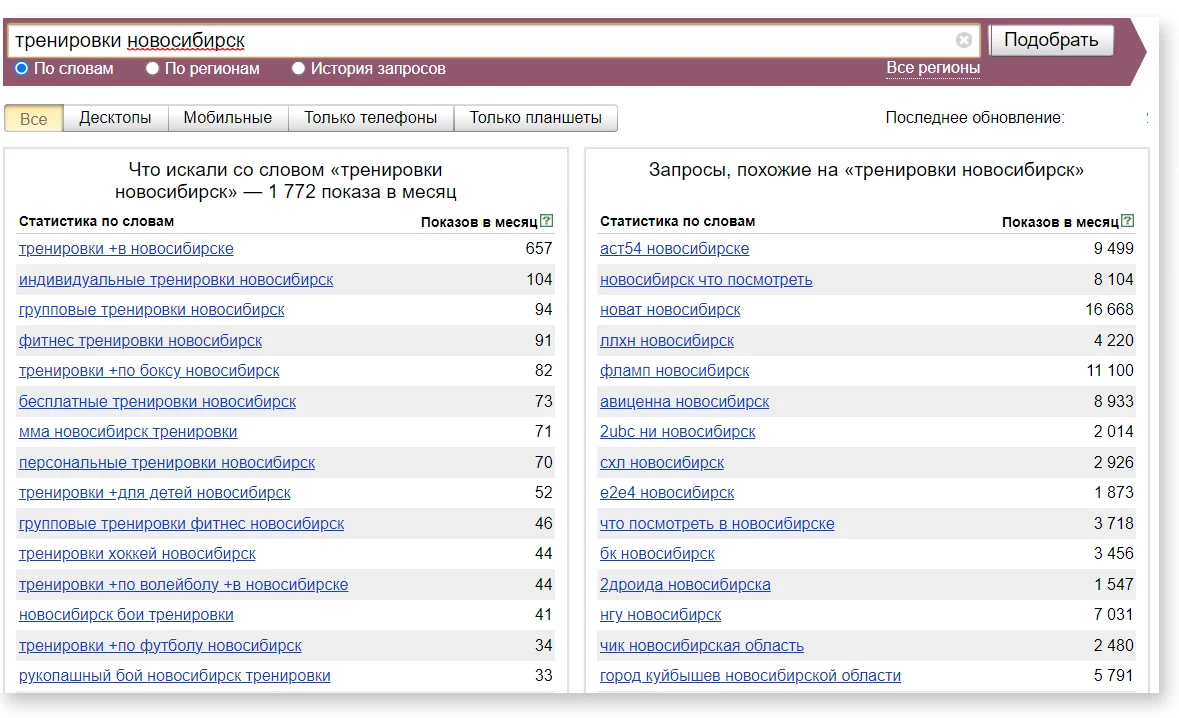Screen dimensions: 1179x718
Task: Open 'нгу новосибирск' link
Action: [x=660, y=615]
